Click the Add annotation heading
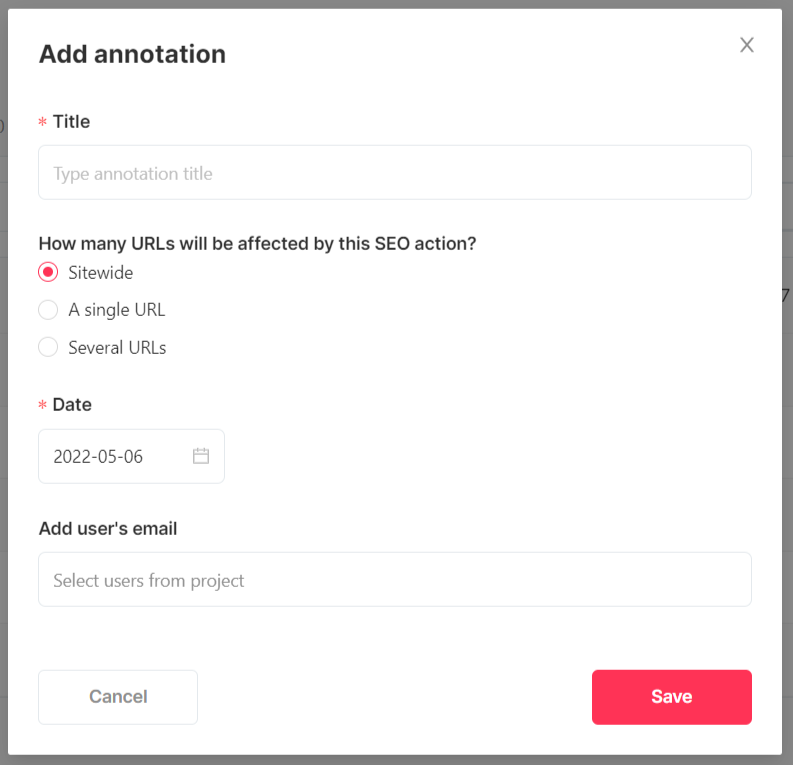 (x=132, y=54)
